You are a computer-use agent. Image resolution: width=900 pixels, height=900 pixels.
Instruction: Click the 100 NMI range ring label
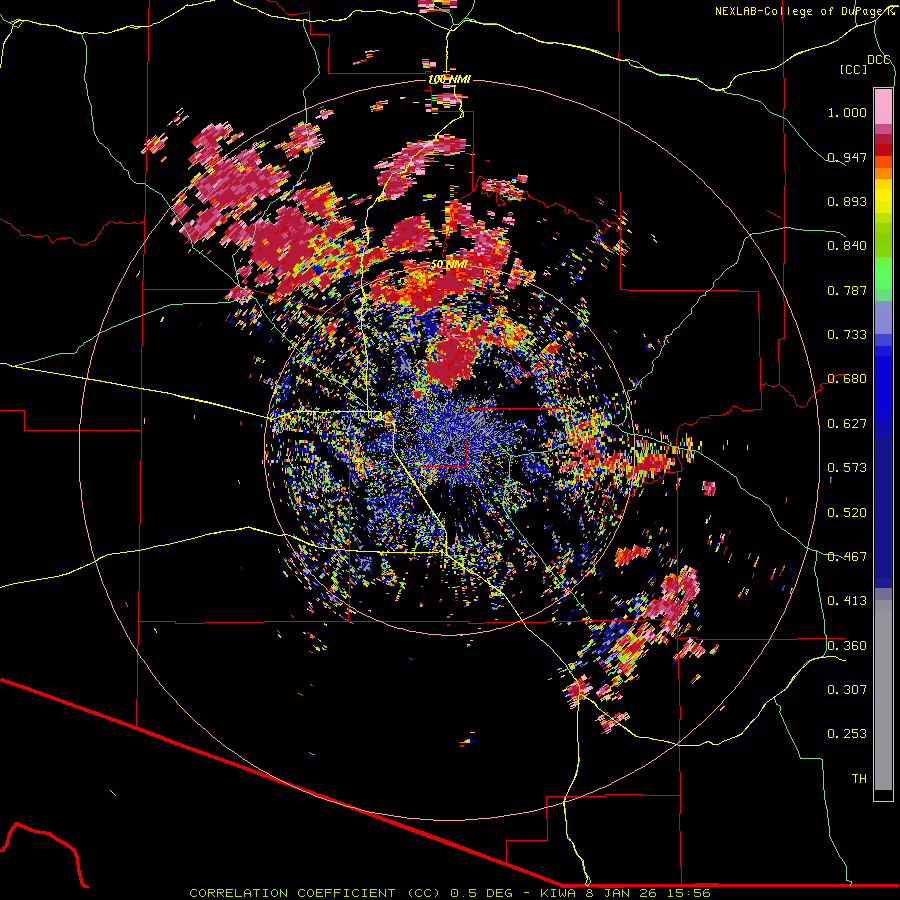[x=449, y=79]
